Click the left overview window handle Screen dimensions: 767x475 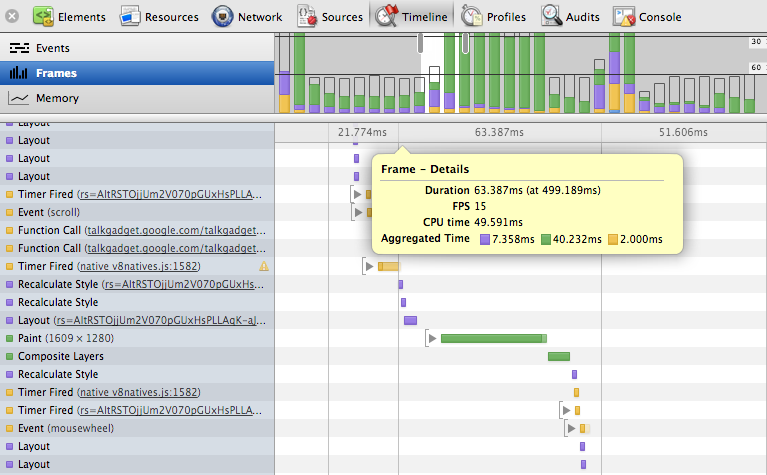420,43
